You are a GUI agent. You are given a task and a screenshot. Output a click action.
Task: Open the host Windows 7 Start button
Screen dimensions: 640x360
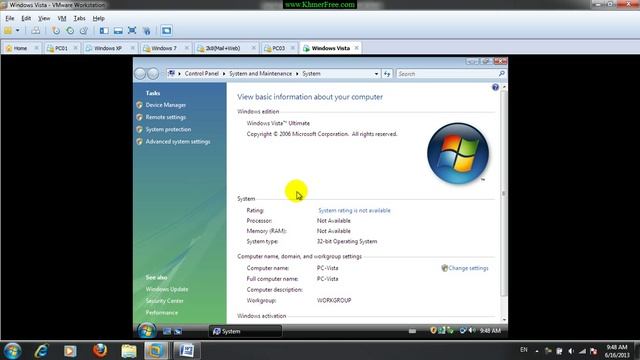point(12,351)
